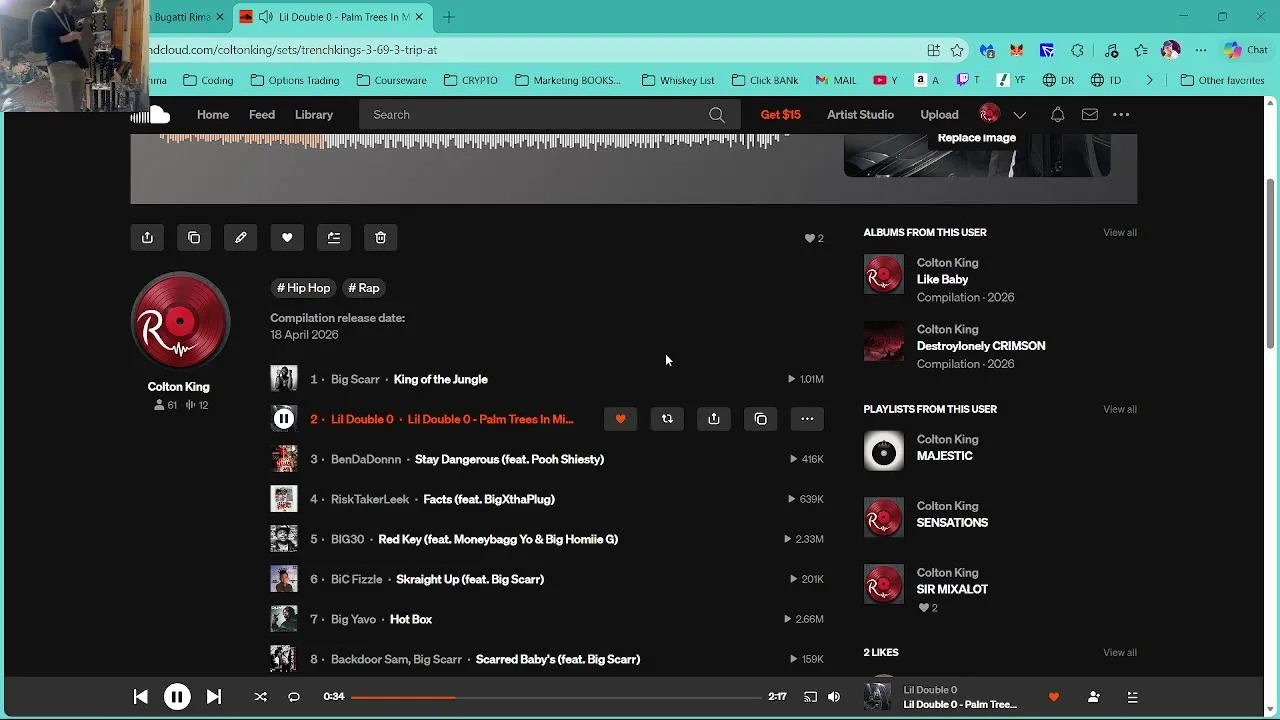
Task: Like the playlist with the heart icon
Action: (287, 238)
